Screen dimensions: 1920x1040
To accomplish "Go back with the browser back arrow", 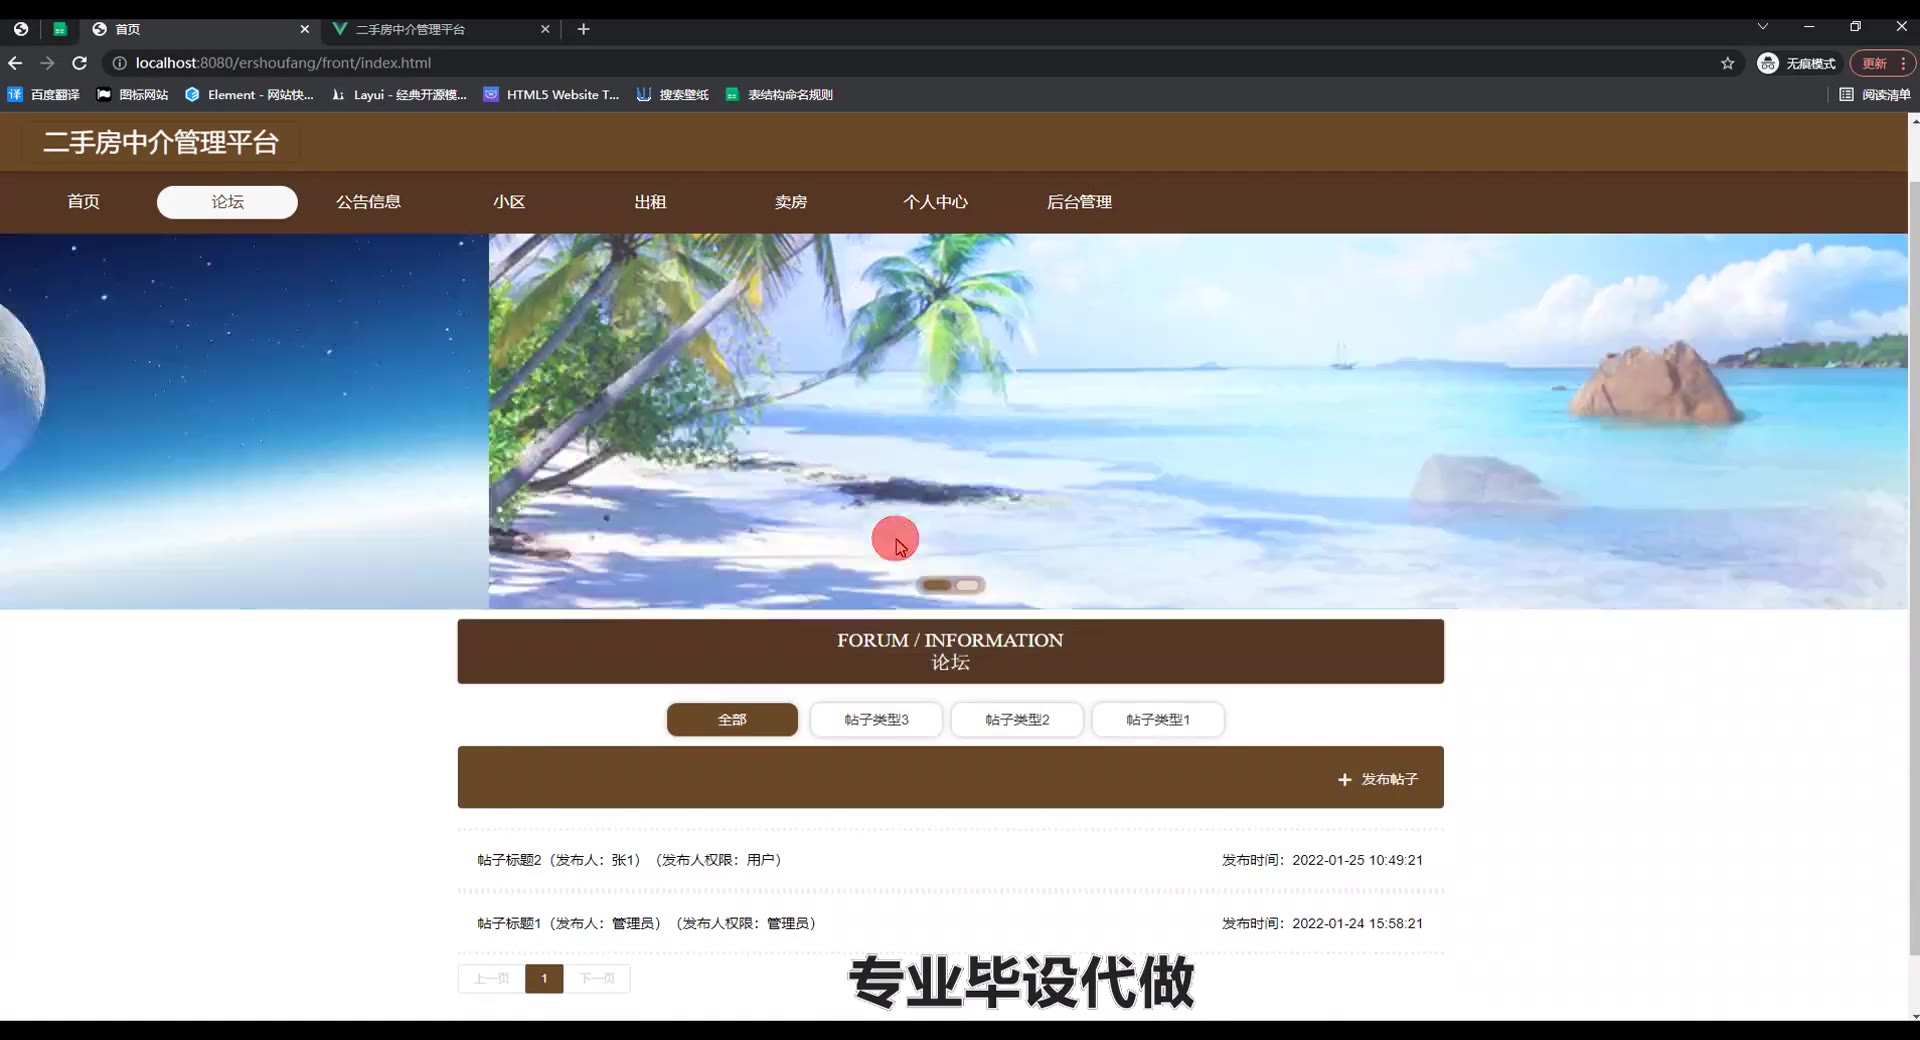I will click(15, 63).
